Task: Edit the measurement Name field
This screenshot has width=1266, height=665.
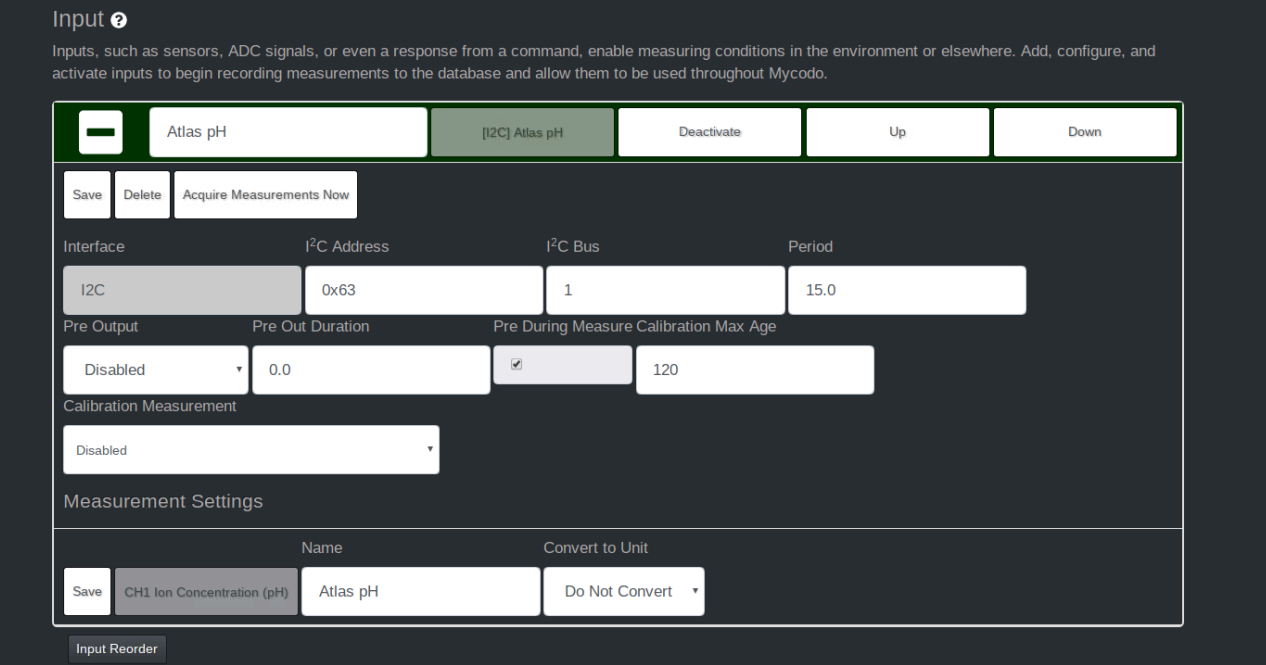Action: (421, 592)
